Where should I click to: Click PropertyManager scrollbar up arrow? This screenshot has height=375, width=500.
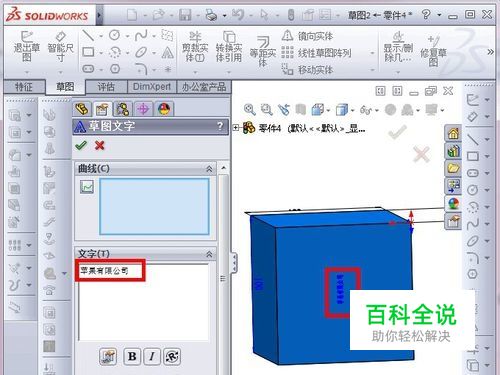coord(224,168)
